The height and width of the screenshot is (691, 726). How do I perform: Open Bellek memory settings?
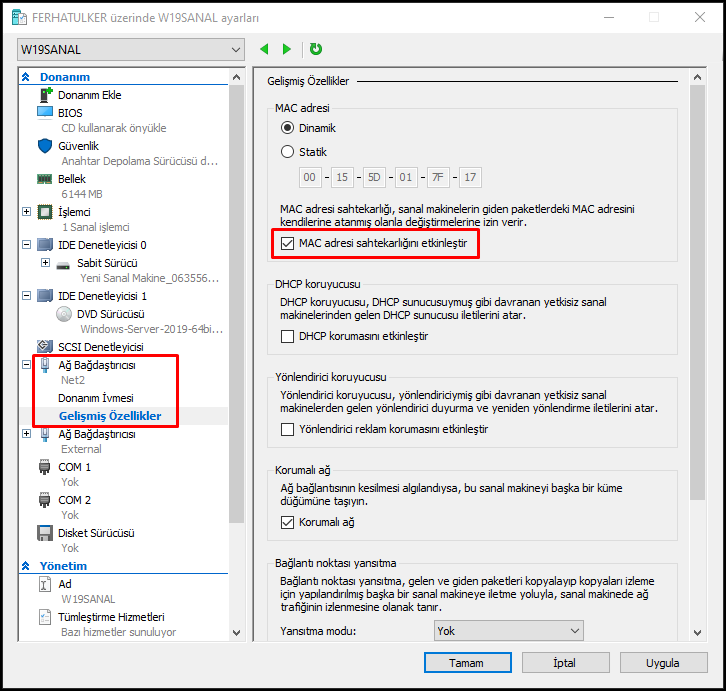click(71, 179)
